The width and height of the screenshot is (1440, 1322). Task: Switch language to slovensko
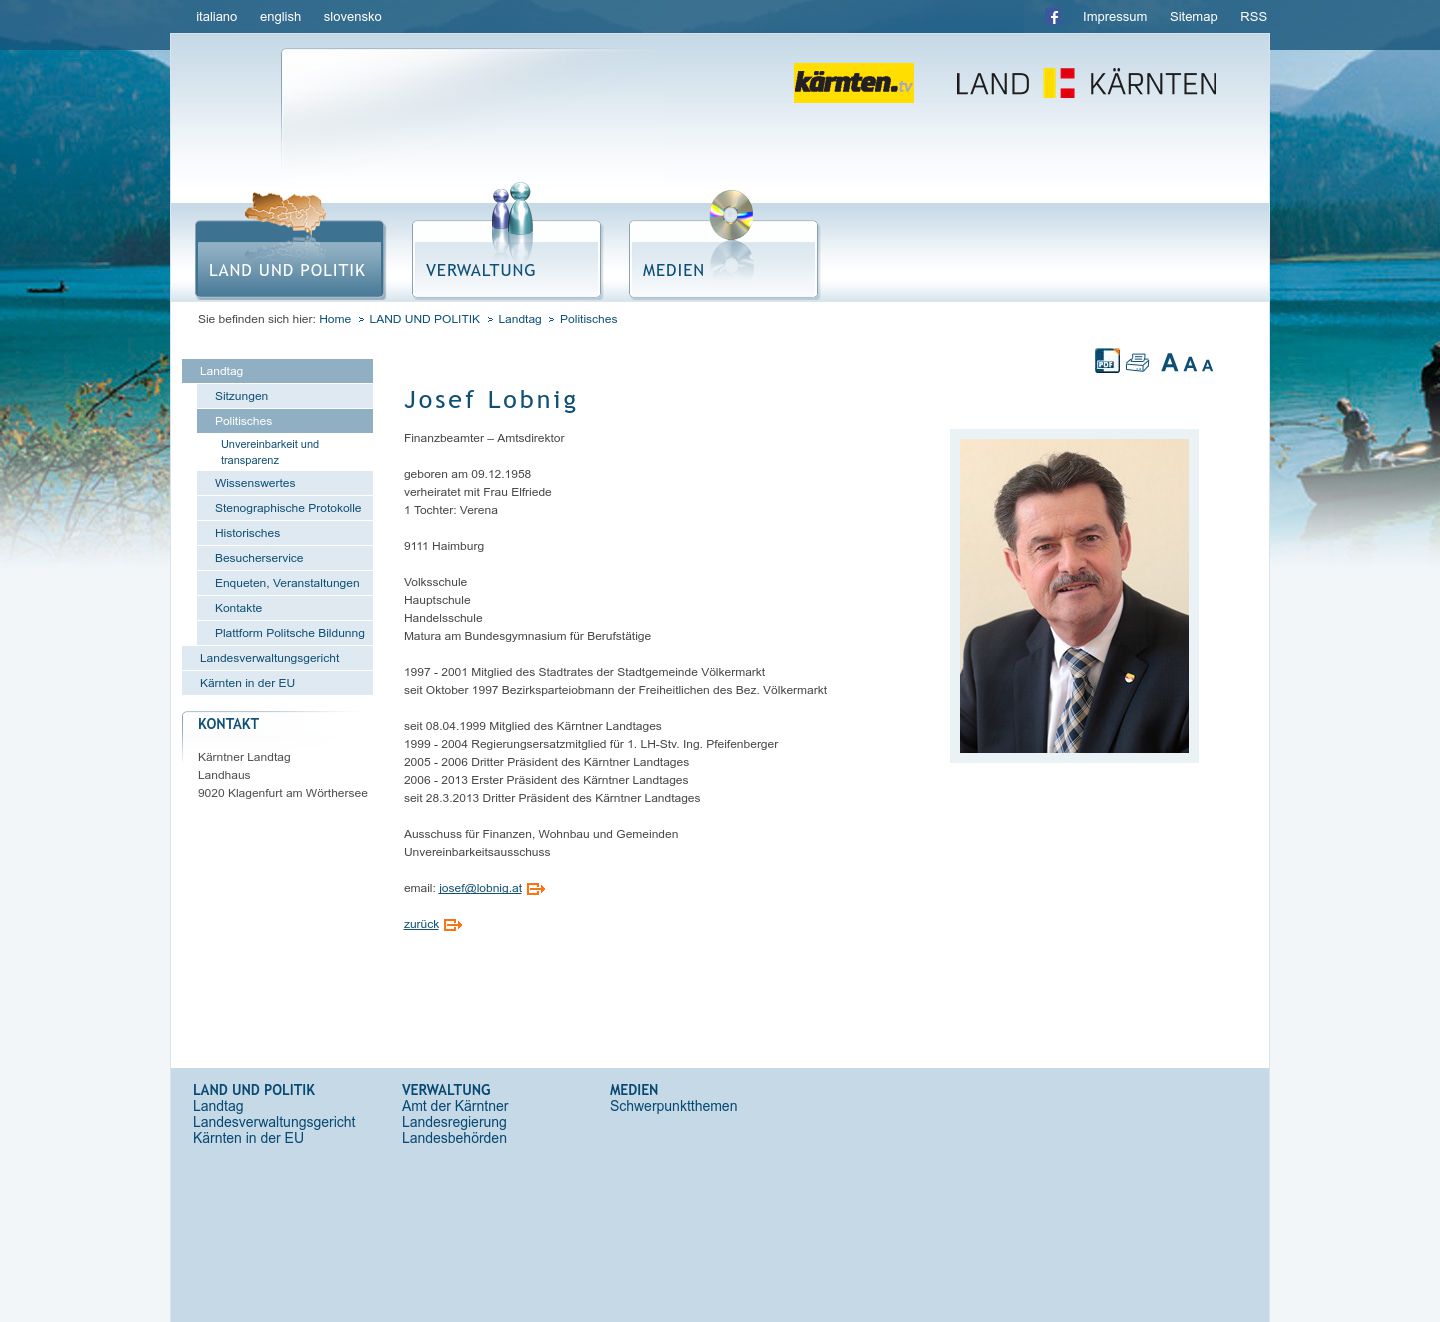pos(352,17)
